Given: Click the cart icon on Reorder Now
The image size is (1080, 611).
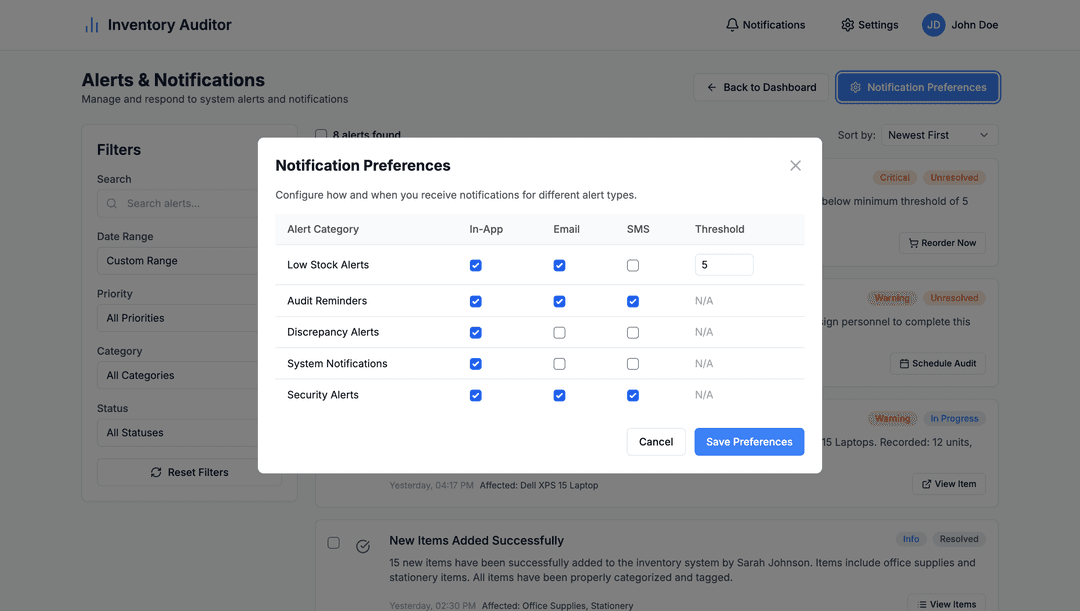Looking at the screenshot, I should (x=912, y=242).
